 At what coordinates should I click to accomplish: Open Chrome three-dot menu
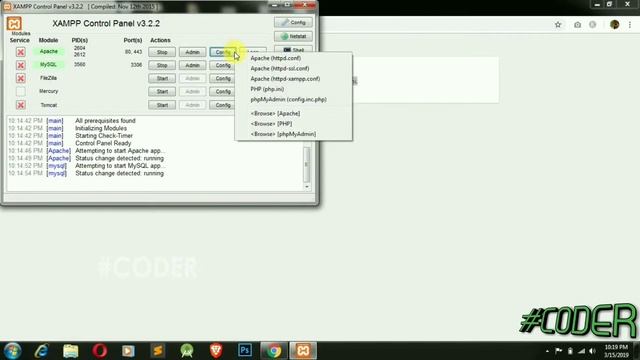point(630,24)
